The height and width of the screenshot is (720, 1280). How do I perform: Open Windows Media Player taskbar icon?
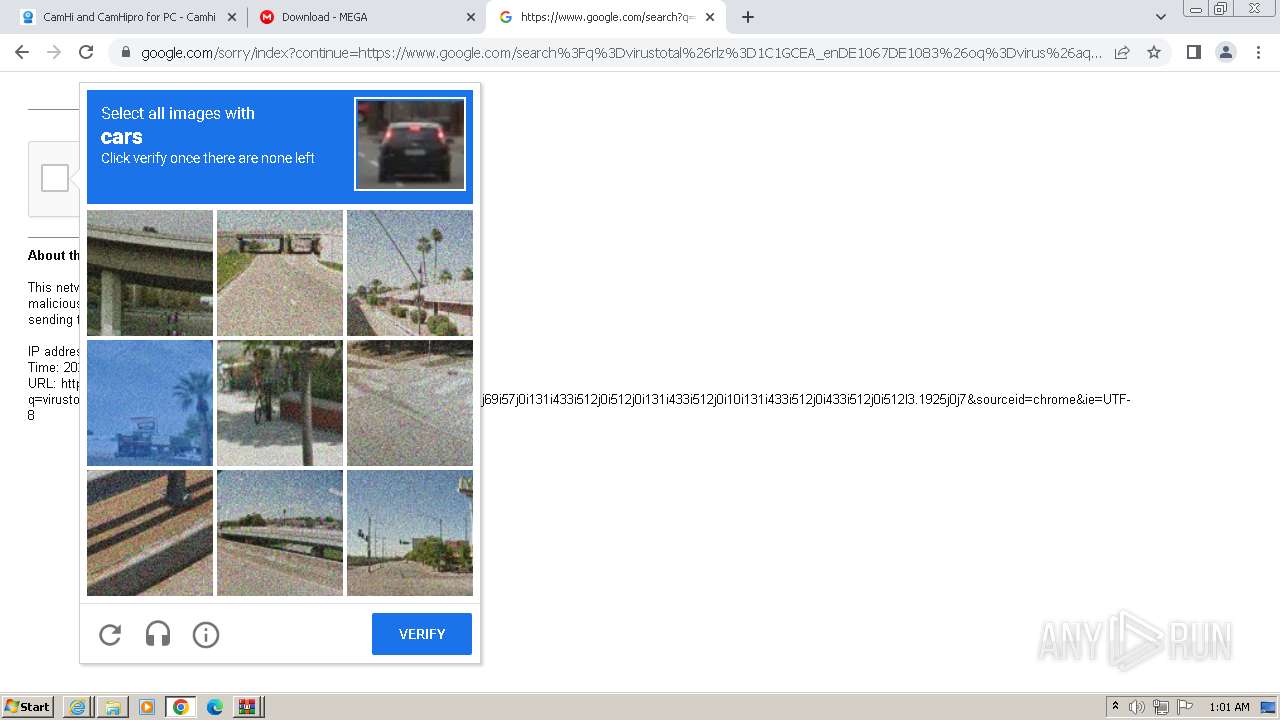coord(147,707)
